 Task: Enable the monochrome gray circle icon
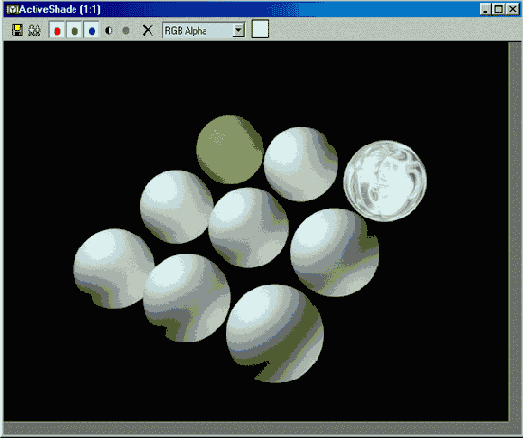126,31
